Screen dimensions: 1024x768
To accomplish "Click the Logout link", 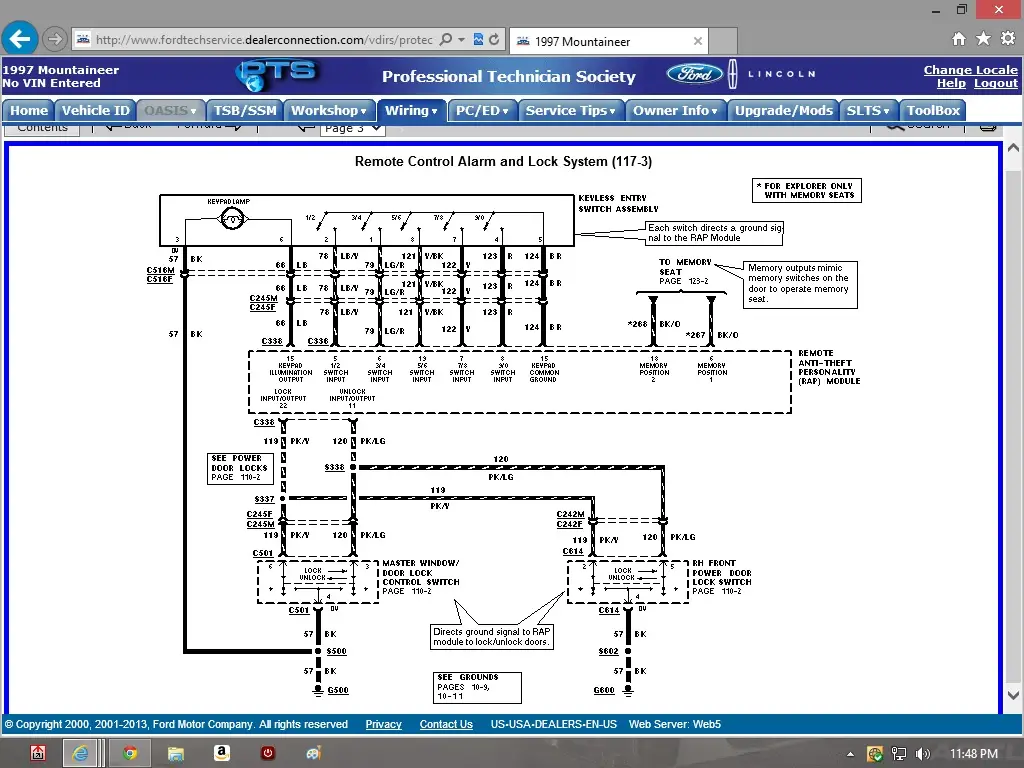I will coord(996,83).
